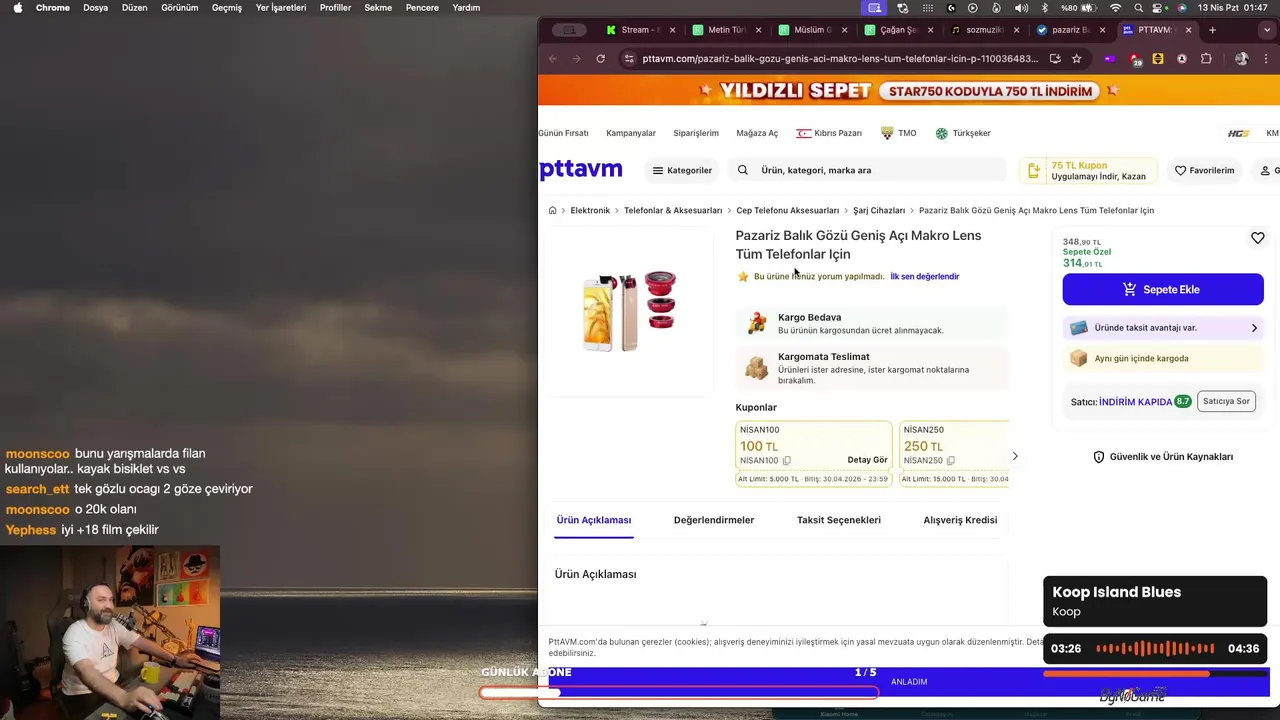Open the pazariz browser tab

point(1070,30)
